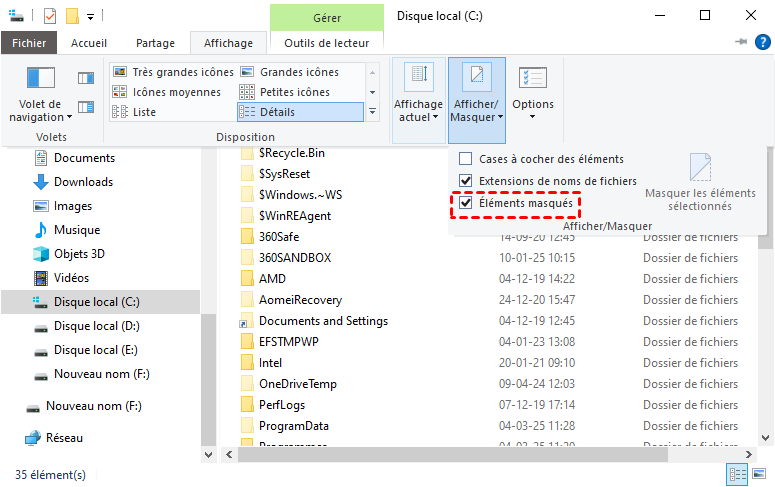Click the Properties quick access icon

(50, 16)
